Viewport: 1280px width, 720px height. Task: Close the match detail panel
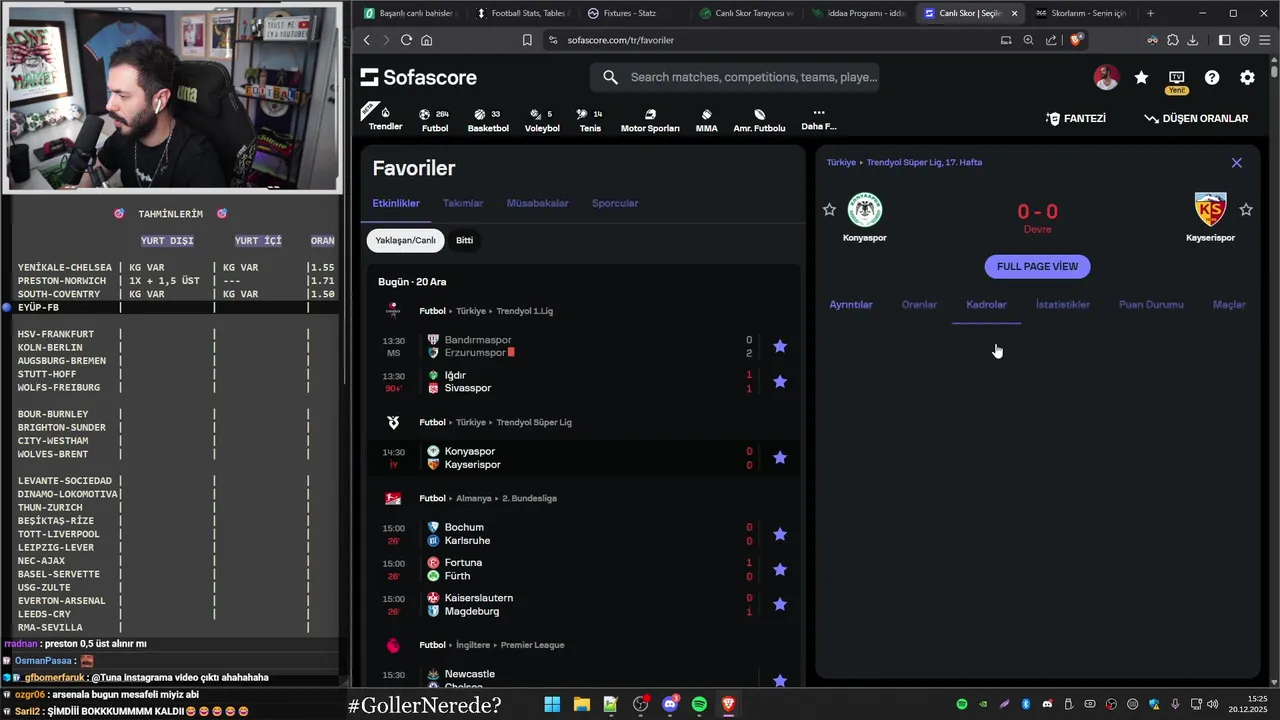1236,162
